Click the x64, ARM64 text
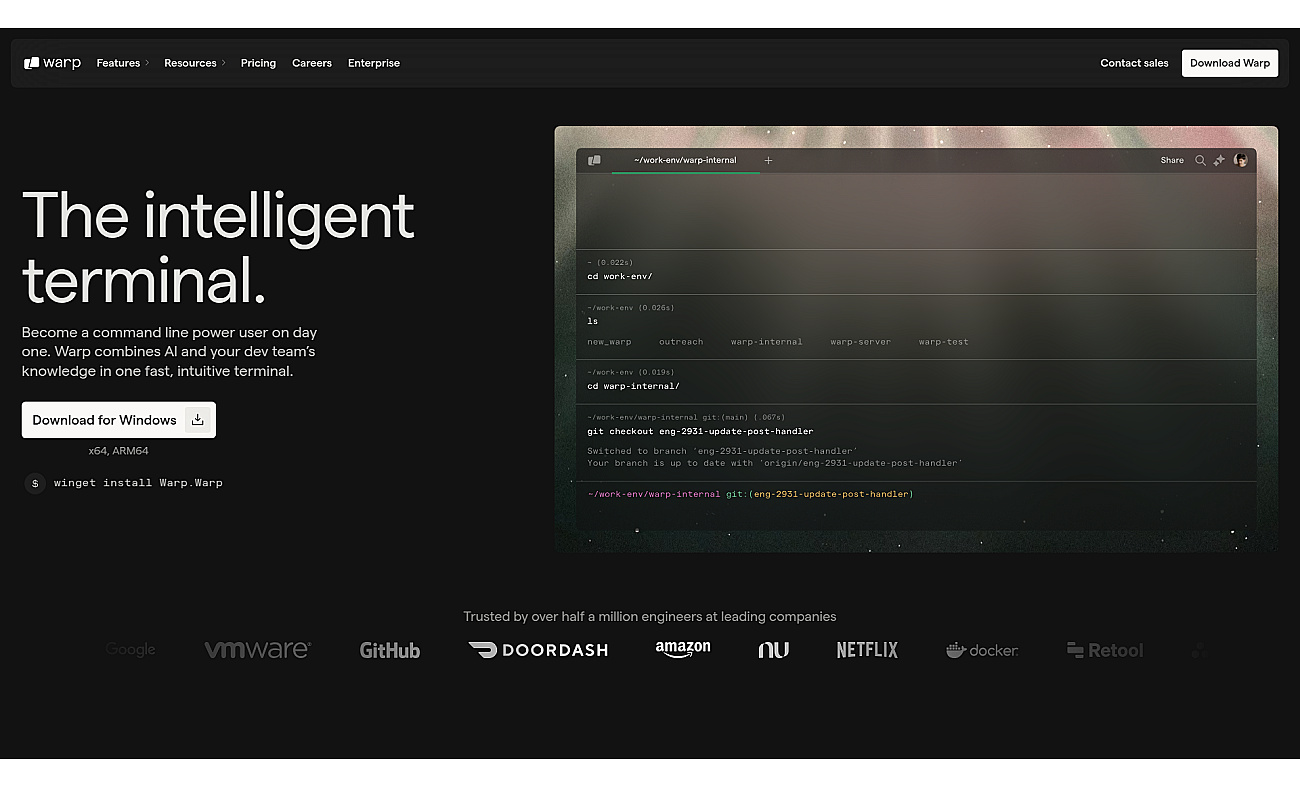This screenshot has height=788, width=1300. (119, 451)
